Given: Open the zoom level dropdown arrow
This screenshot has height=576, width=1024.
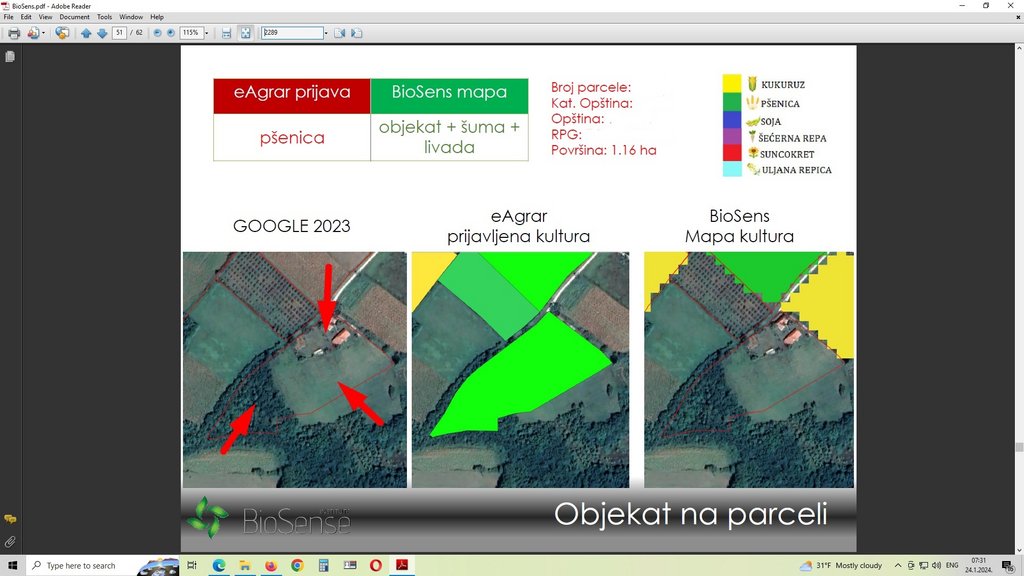Looking at the screenshot, I should coord(206,33).
